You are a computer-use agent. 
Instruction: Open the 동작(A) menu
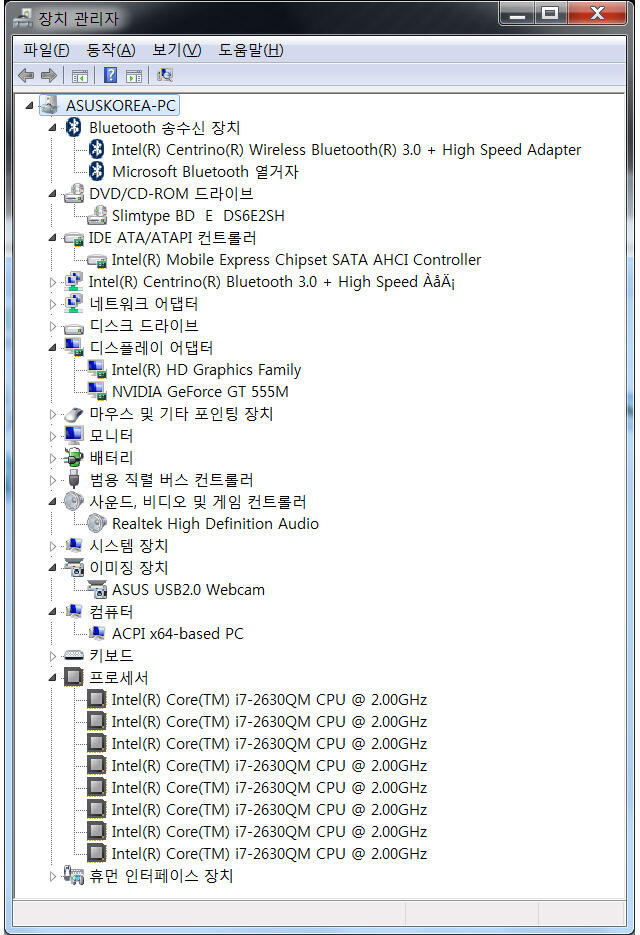tap(111, 50)
